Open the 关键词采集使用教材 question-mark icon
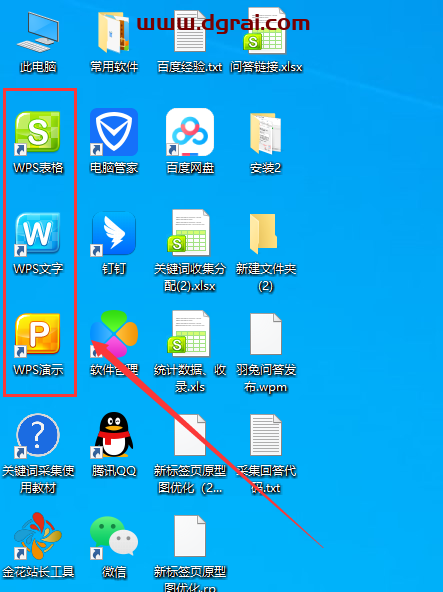The width and height of the screenshot is (443, 592). coord(37,435)
